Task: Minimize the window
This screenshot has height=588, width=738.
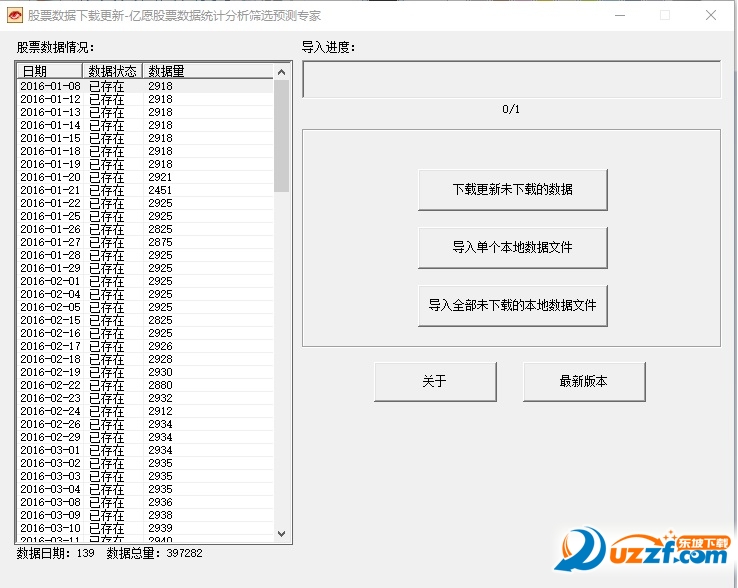Action: pos(620,16)
